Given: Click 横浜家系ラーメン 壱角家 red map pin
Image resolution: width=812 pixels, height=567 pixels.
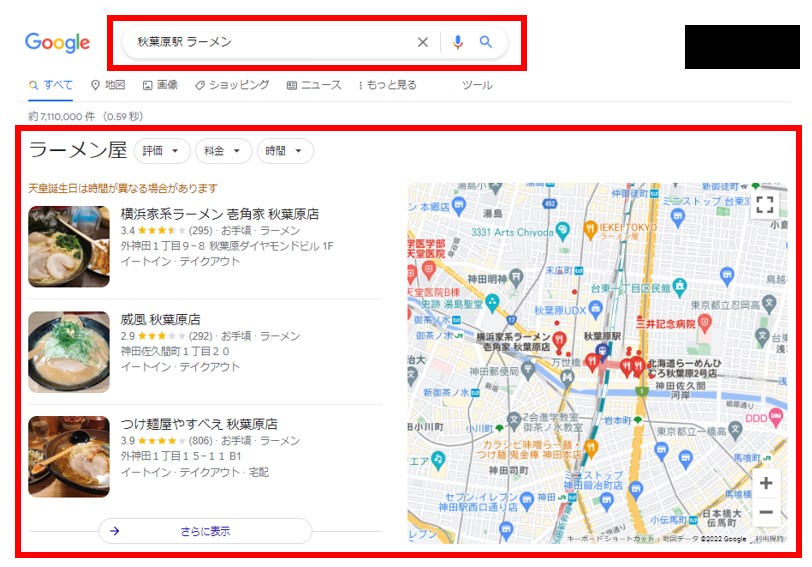Looking at the screenshot, I should 559,341.
